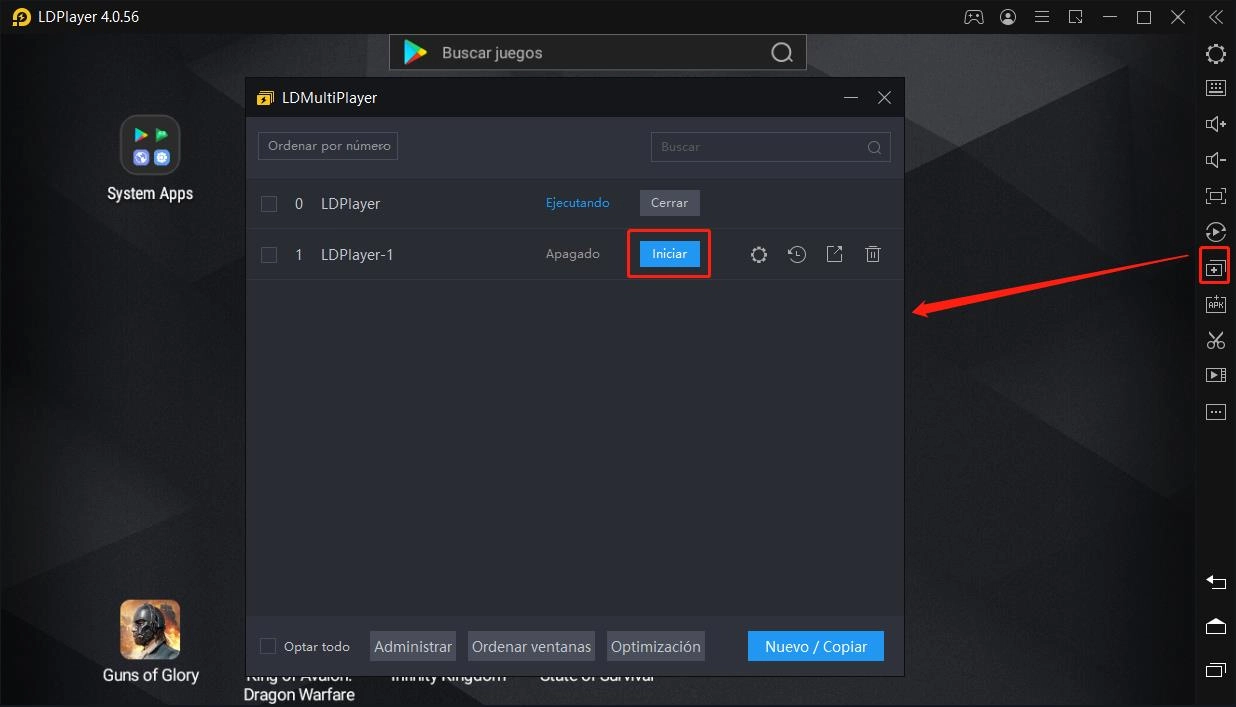
Task: Raise the volume with the sidebar speaker plus icon
Action: (1216, 124)
